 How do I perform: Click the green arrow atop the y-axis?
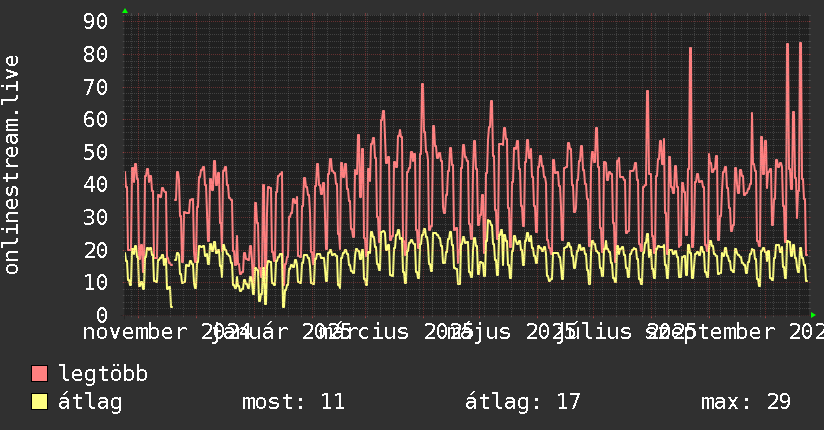(x=125, y=11)
